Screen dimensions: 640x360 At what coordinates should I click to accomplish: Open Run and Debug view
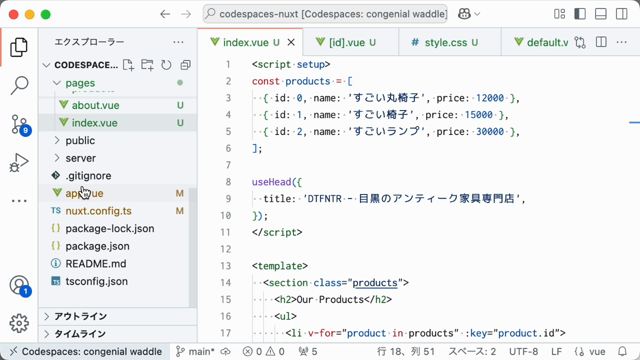coord(19,162)
